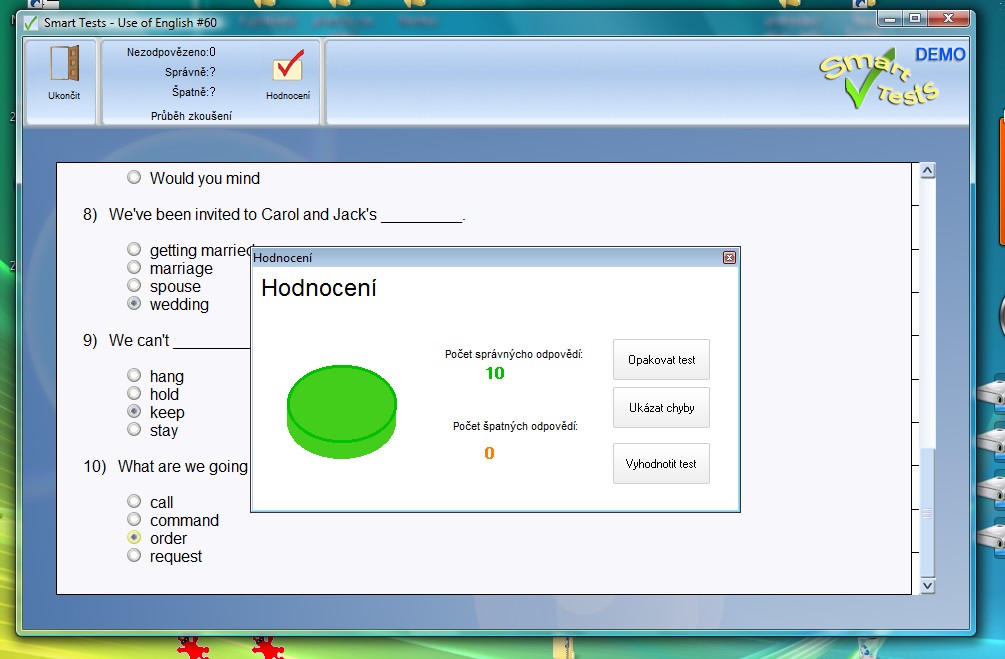The image size is (1005, 659).
Task: Click the Smart Tests title bar icon
Action: (31, 22)
